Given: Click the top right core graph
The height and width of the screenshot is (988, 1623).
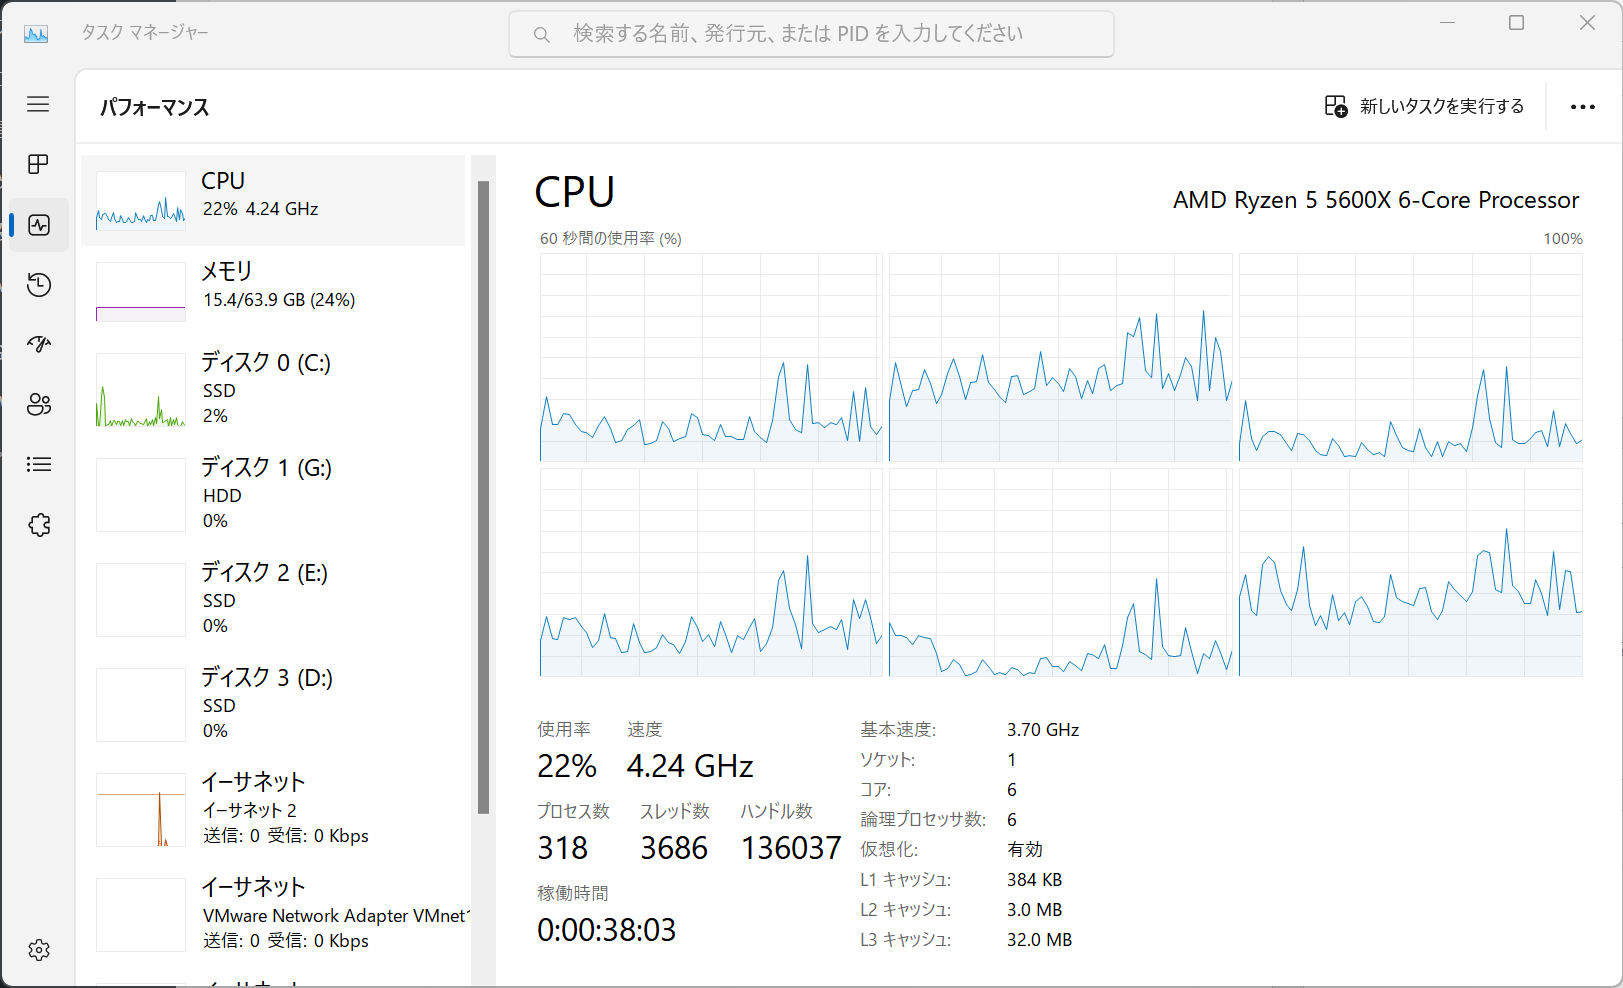Looking at the screenshot, I should tap(1410, 357).
